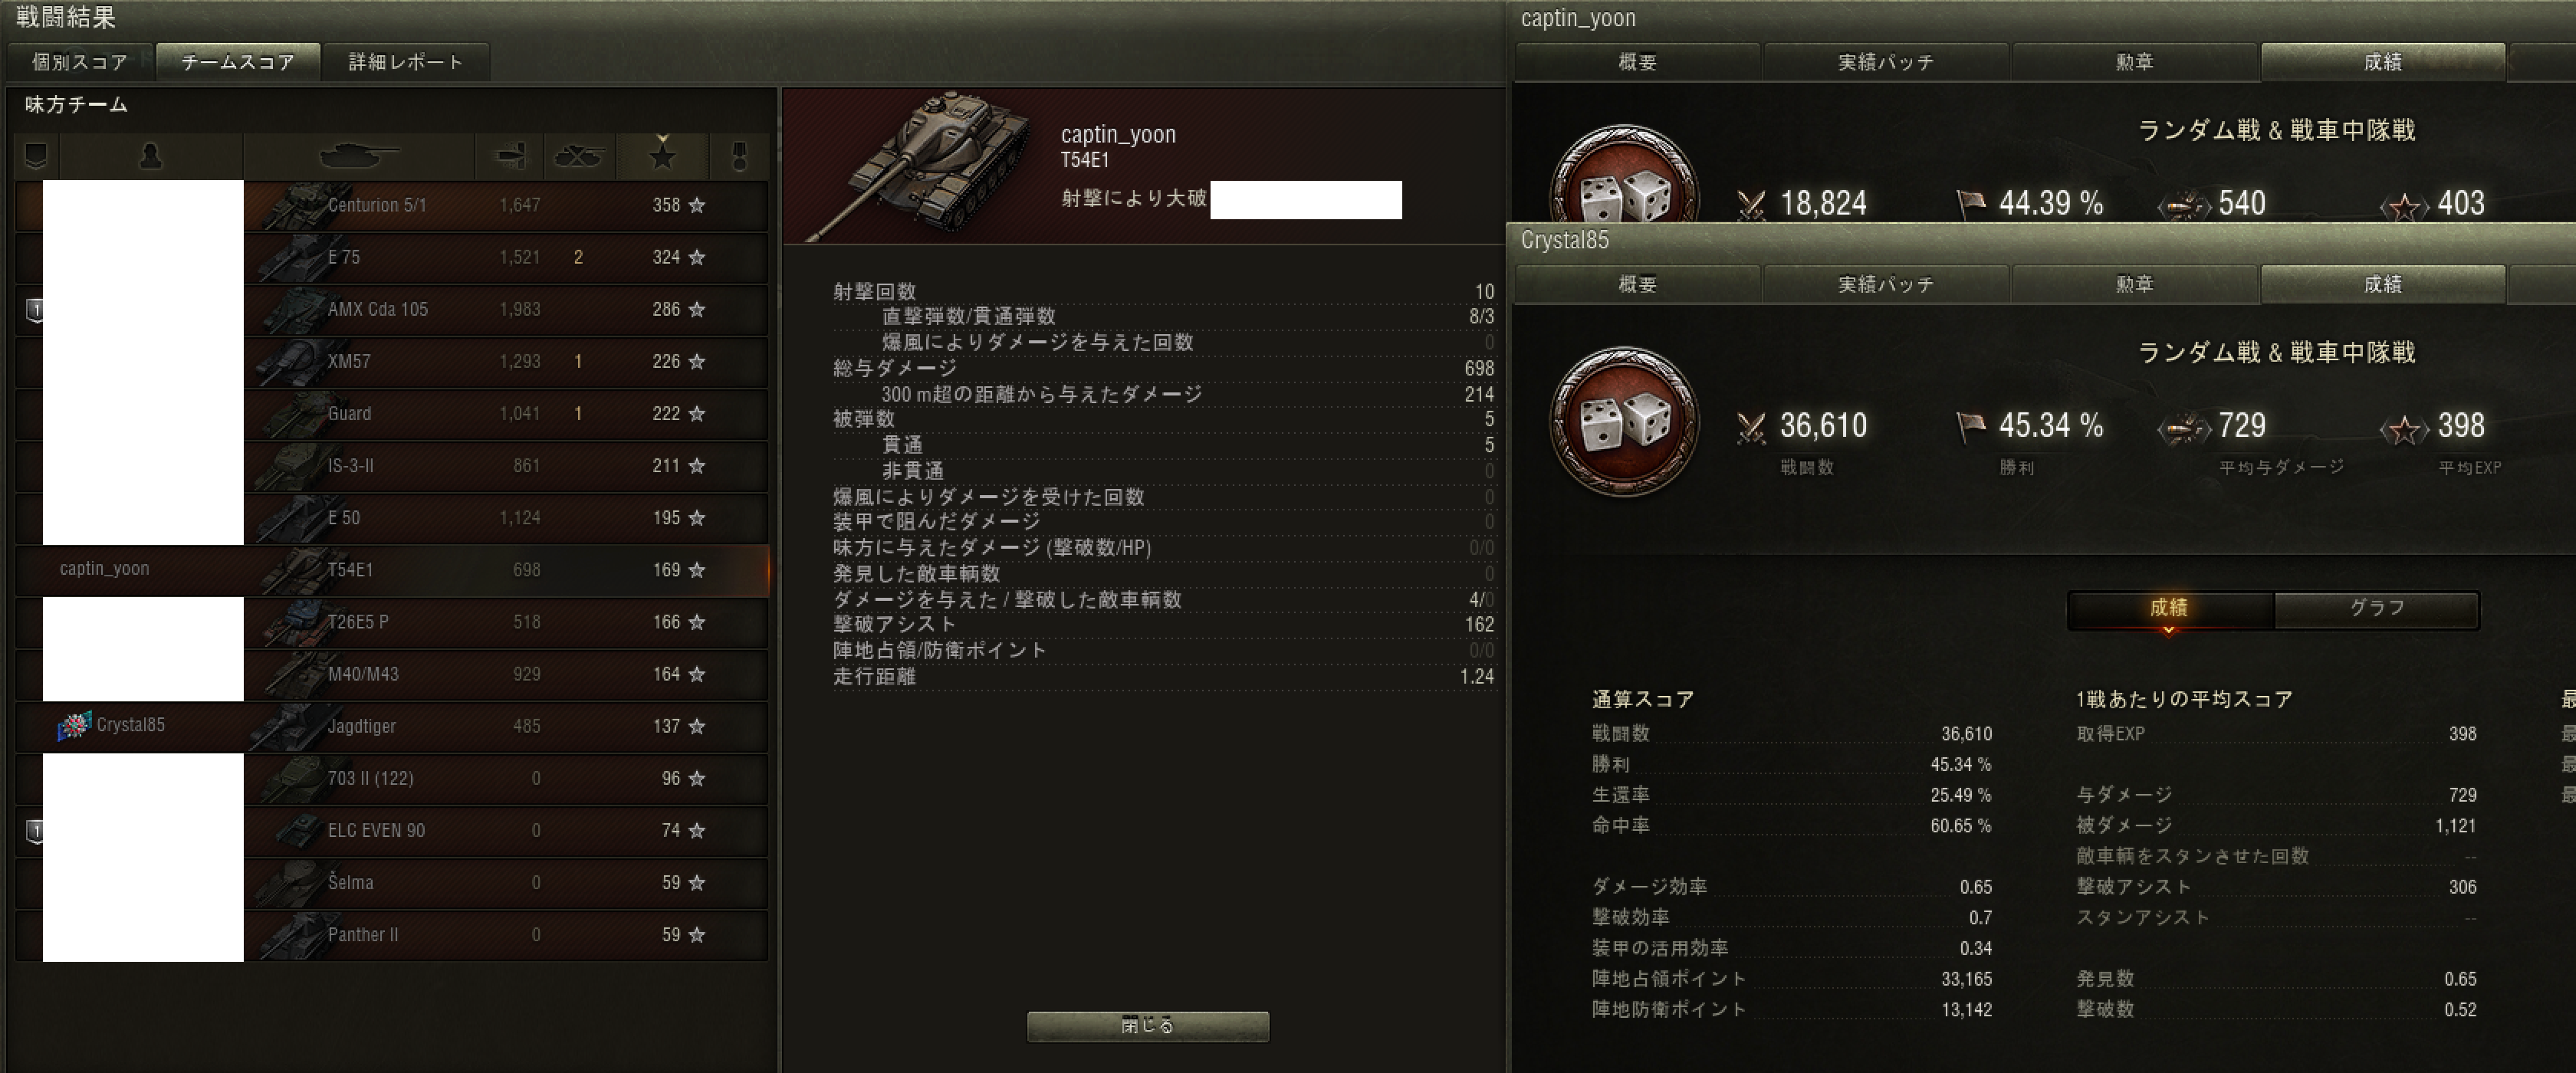2576x1073 pixels.
Task: Click the tank silhouette column header
Action: click(358, 156)
